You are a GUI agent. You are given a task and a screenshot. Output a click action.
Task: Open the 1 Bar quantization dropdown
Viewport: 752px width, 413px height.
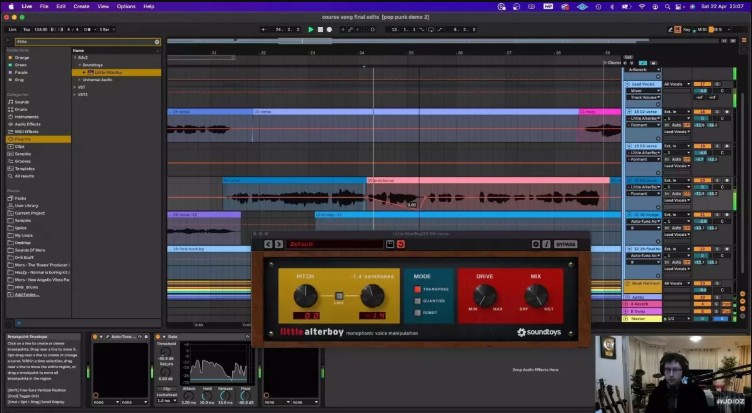click(107, 29)
